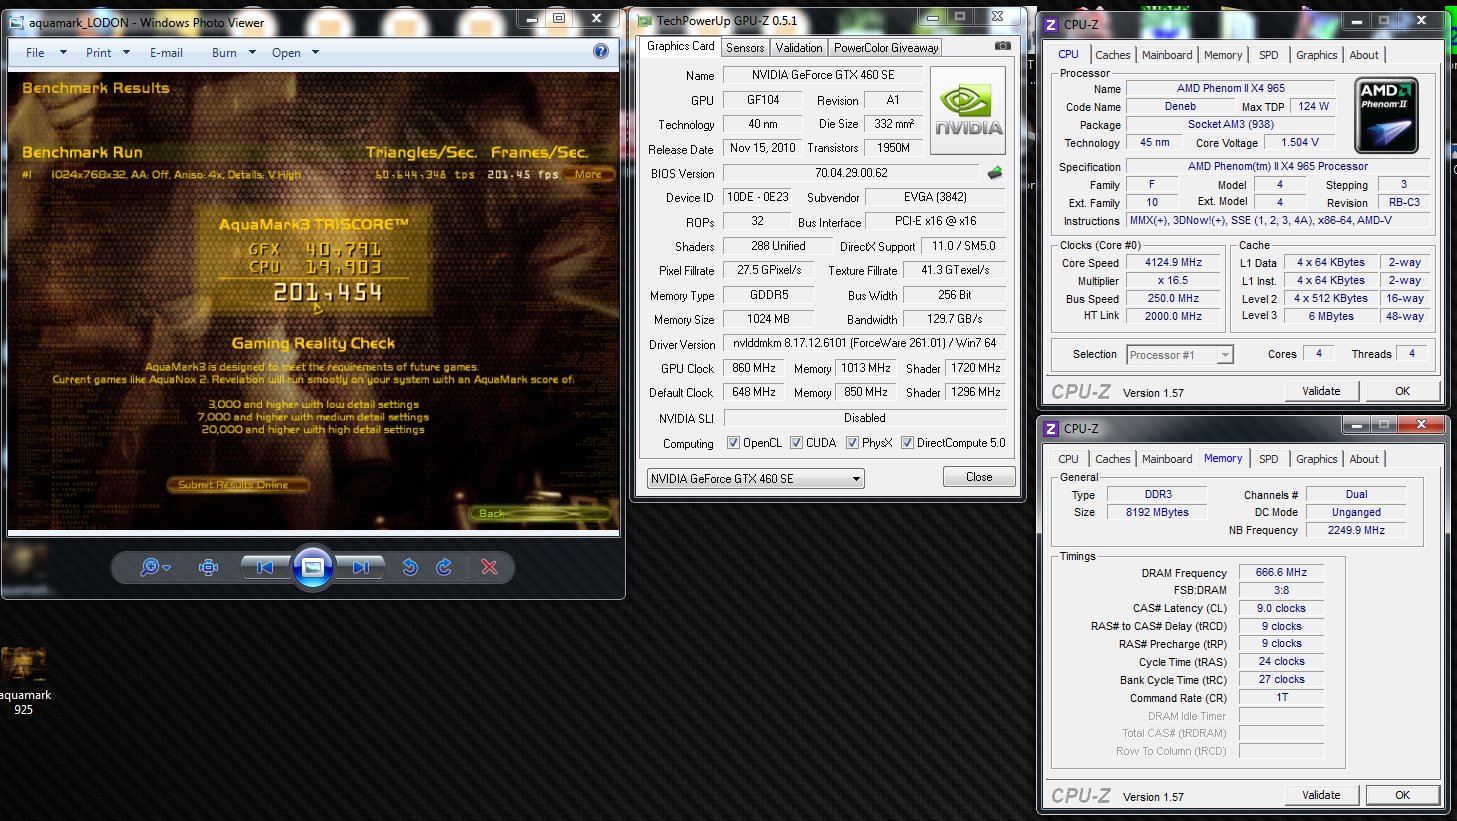Click OK in bottom CPU-Z window
This screenshot has height=821, width=1457.
pyautogui.click(x=1402, y=795)
